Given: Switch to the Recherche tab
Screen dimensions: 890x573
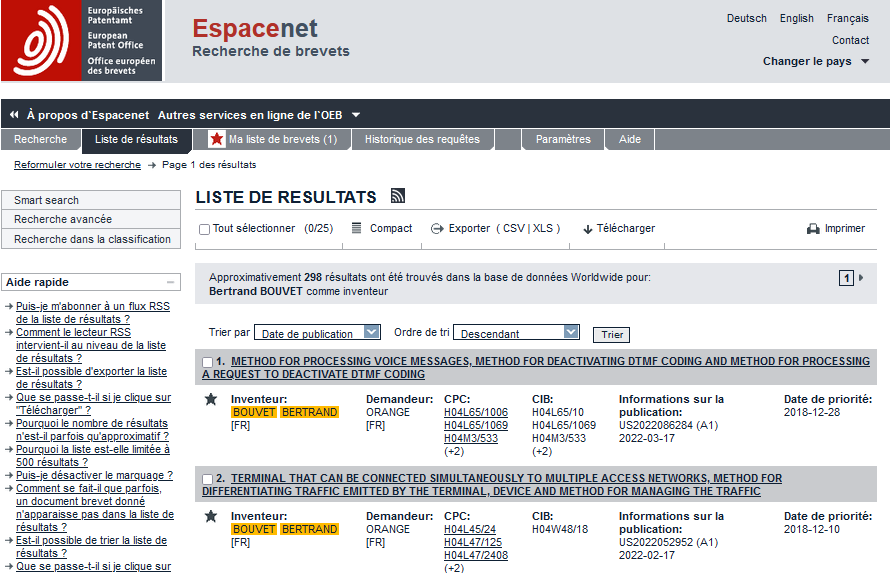Looking at the screenshot, I should pyautogui.click(x=40, y=140).
